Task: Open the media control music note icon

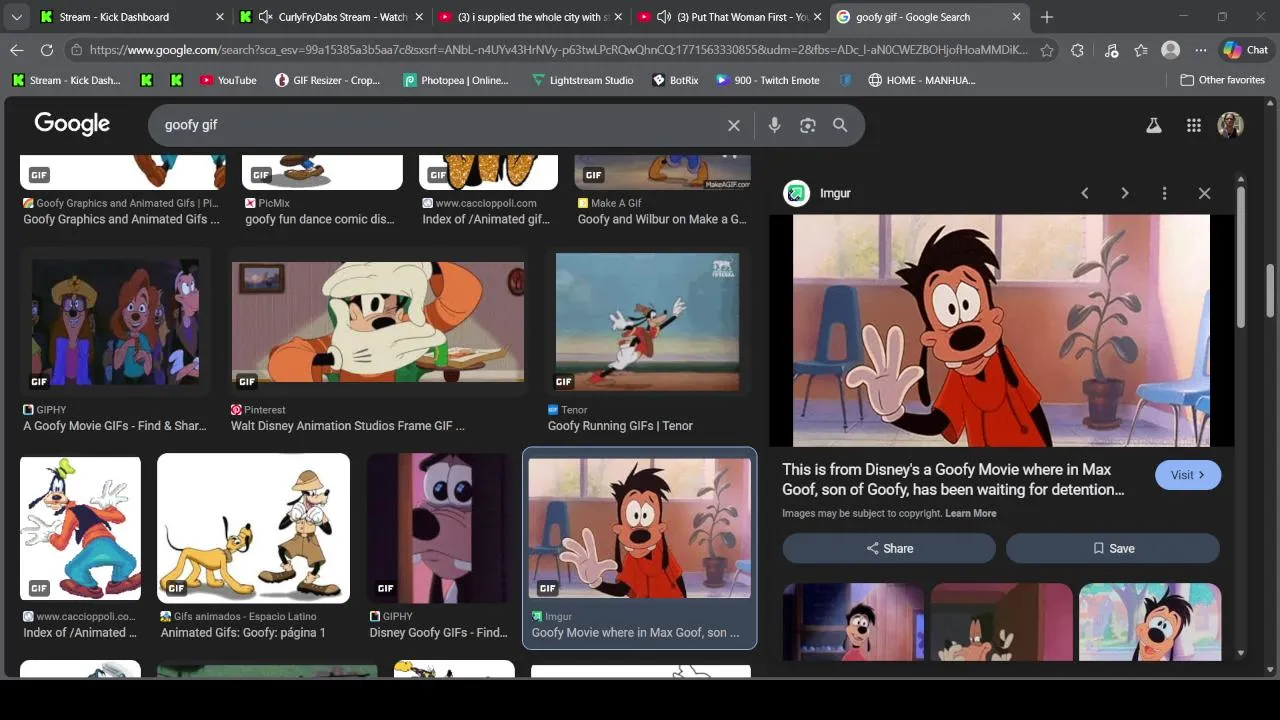Action: tap(1111, 50)
